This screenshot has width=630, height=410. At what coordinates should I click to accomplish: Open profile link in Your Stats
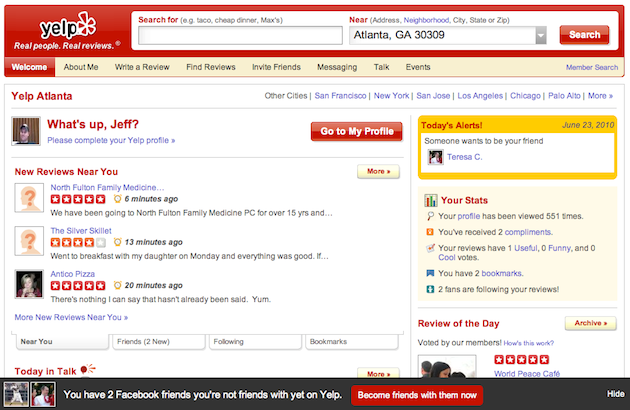(x=469, y=216)
